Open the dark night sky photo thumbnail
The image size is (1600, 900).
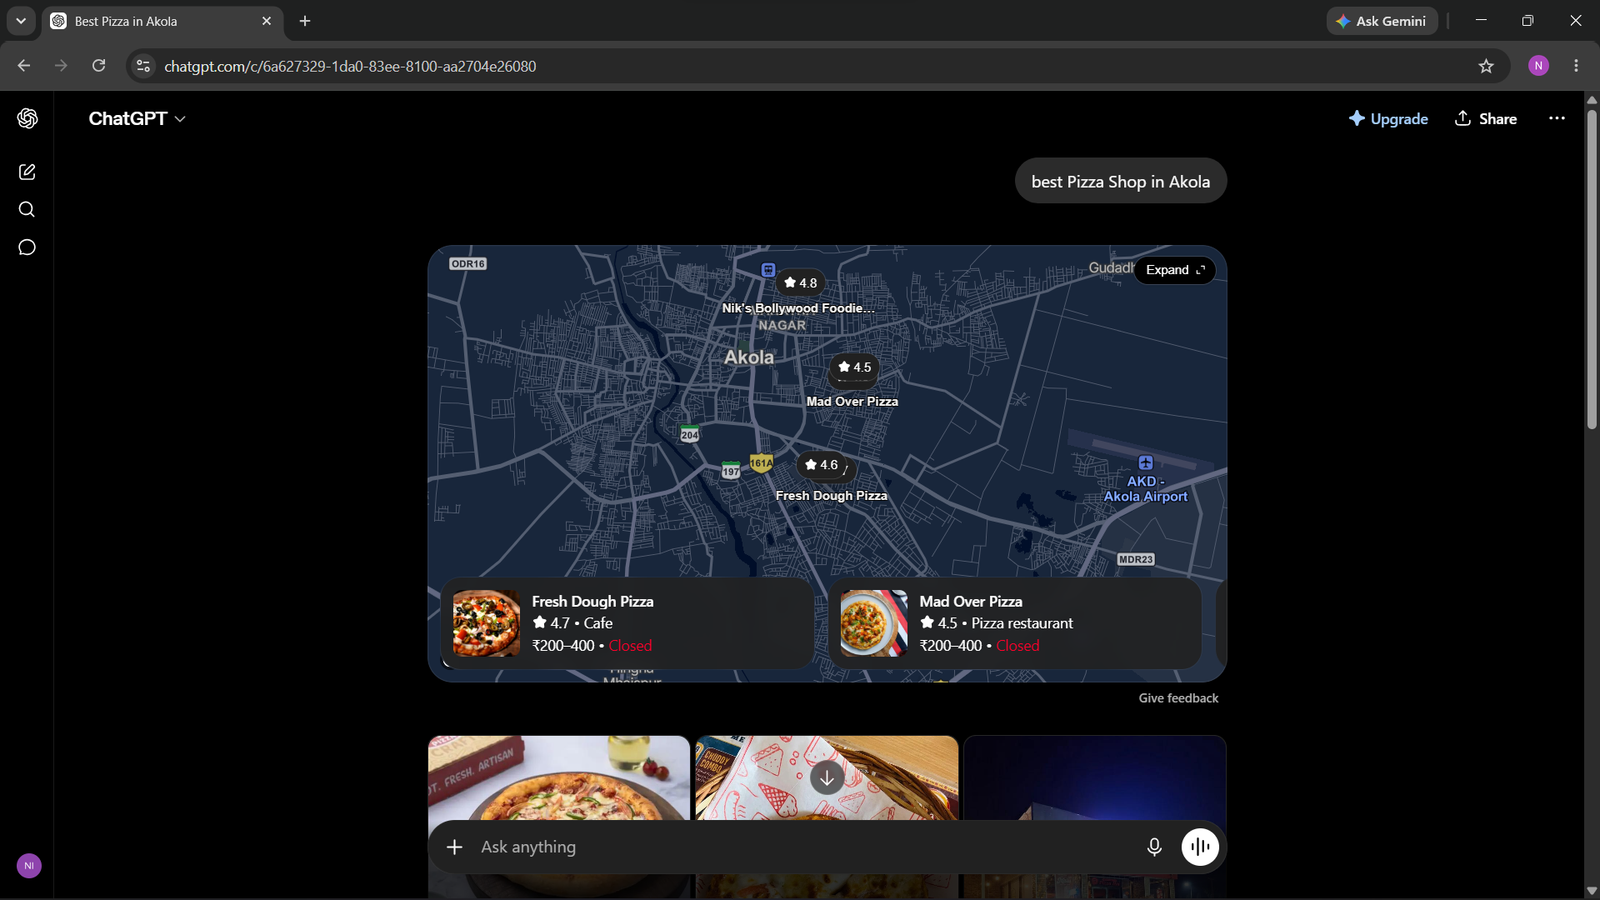(1095, 778)
